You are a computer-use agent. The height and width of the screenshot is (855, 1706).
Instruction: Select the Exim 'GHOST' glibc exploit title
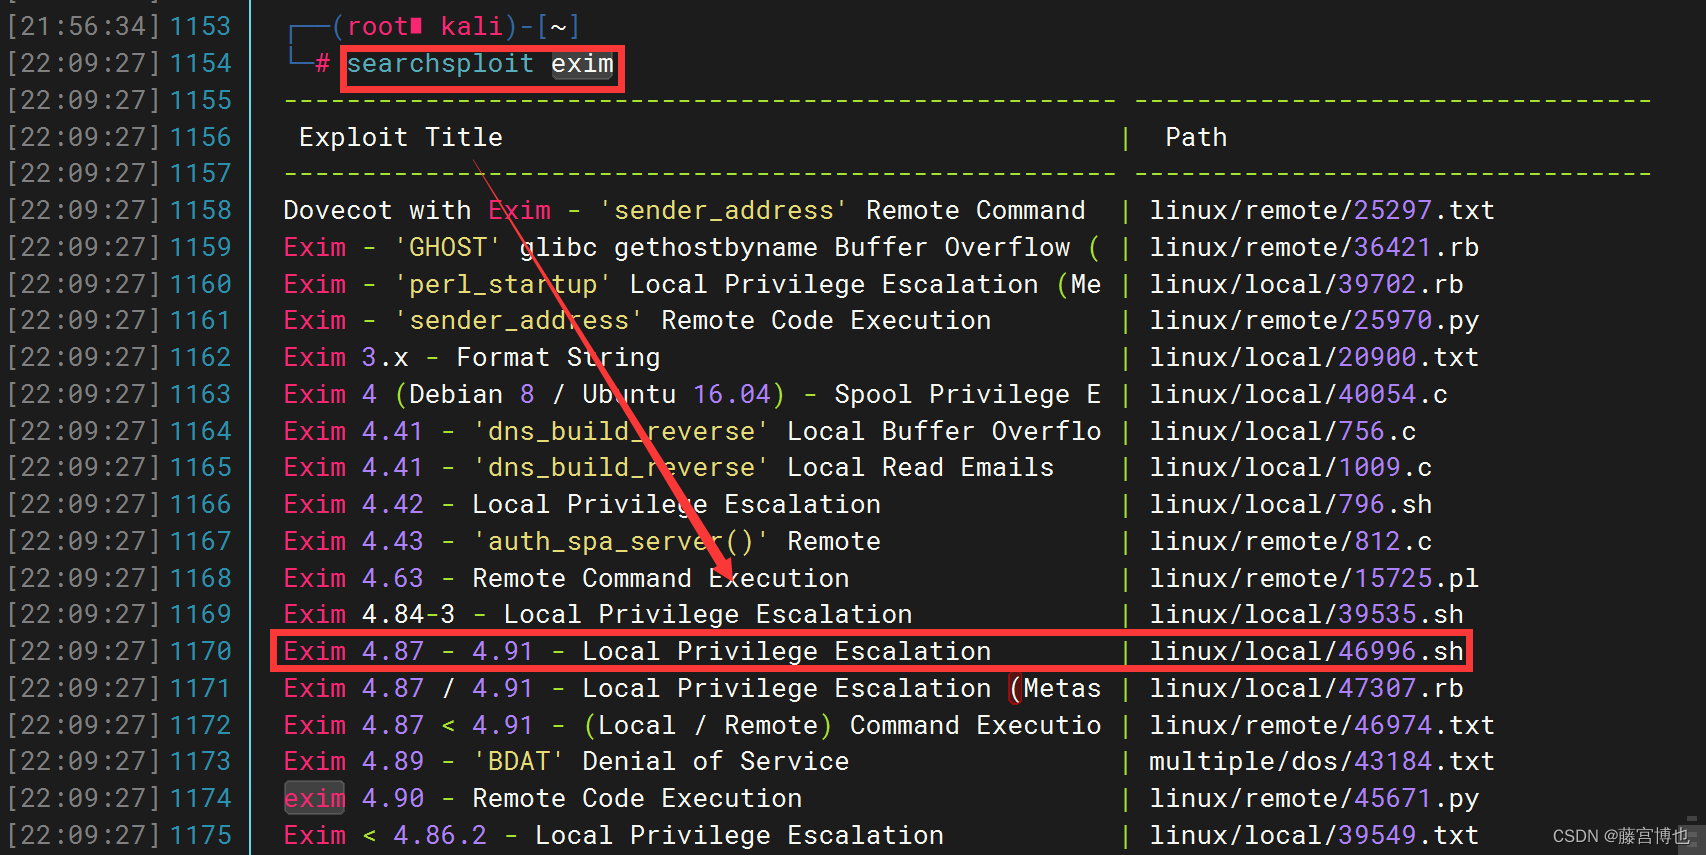[692, 247]
